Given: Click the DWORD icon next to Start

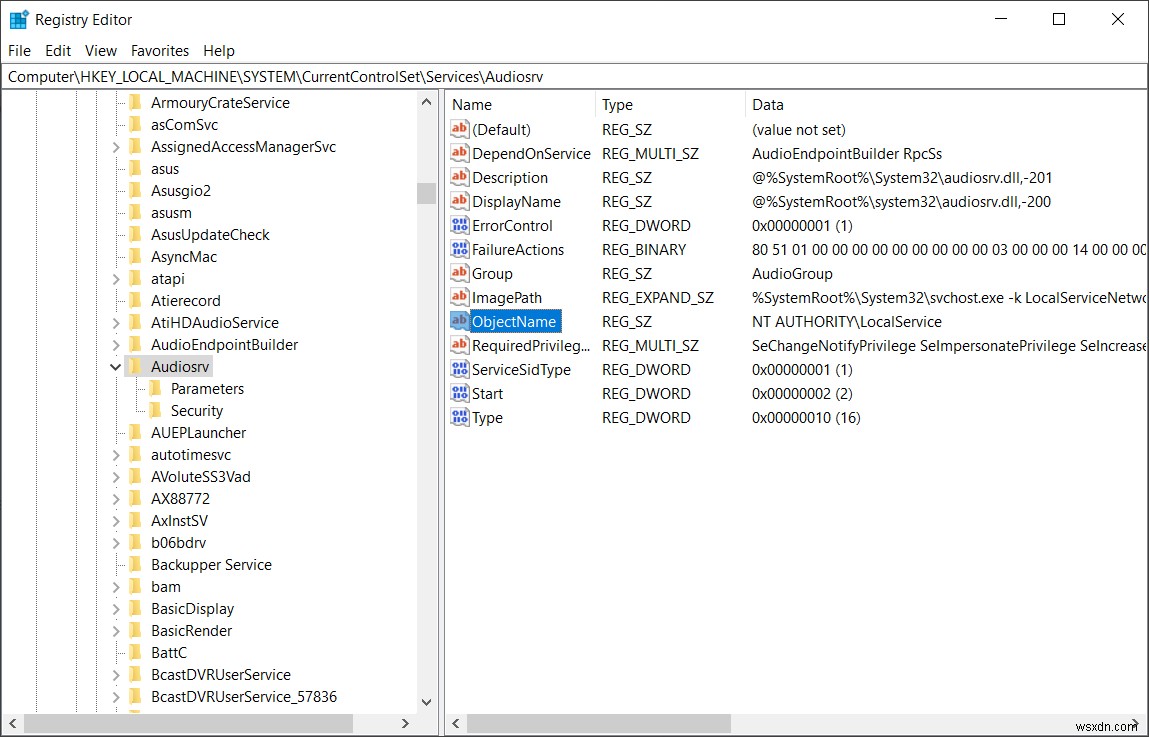Looking at the screenshot, I should [458, 393].
